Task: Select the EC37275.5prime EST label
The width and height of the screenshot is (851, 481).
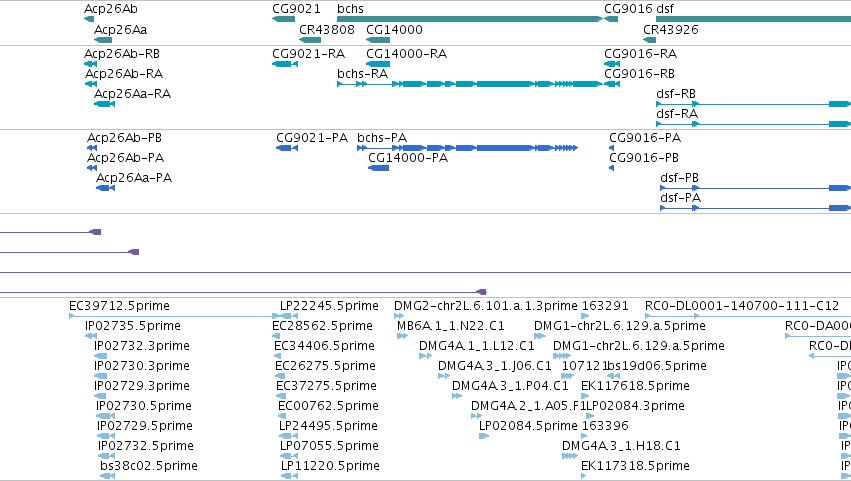Action: point(326,386)
